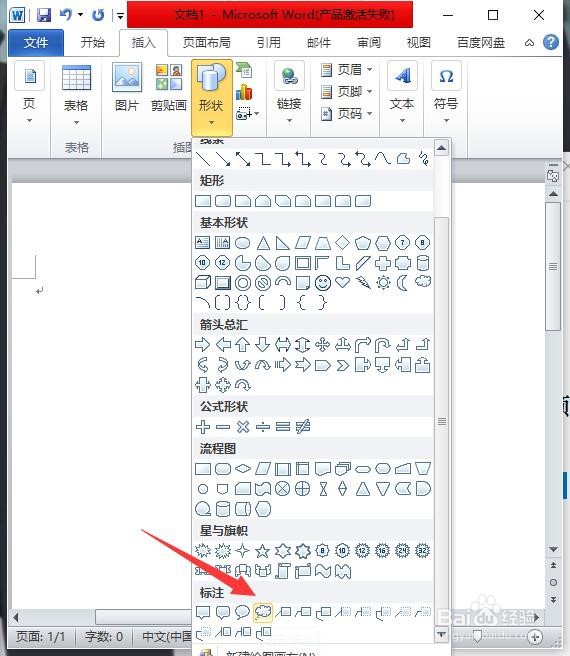Choose the flowchart decision diamond shape
This screenshot has height=656, width=570.
[x=243, y=469]
